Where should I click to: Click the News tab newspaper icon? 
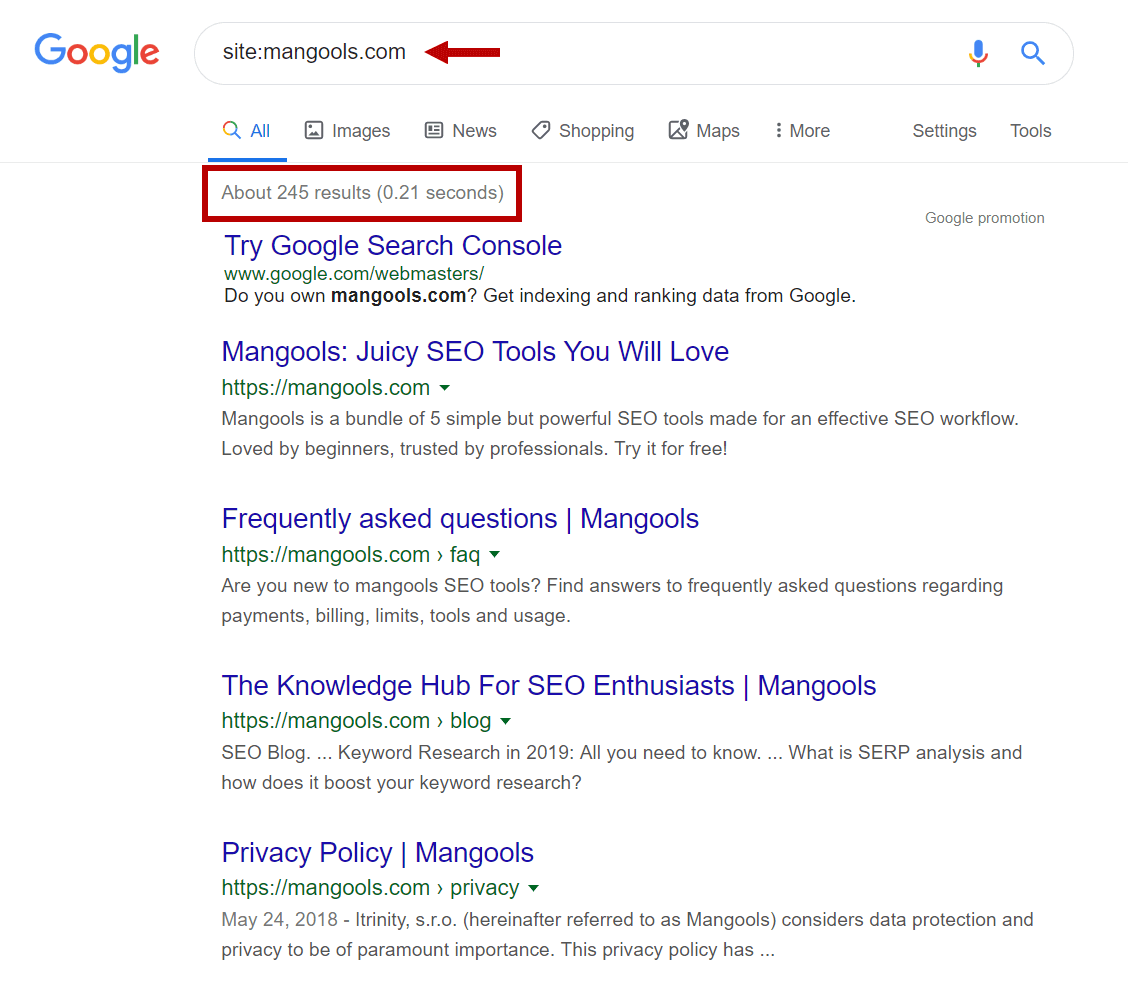(434, 130)
